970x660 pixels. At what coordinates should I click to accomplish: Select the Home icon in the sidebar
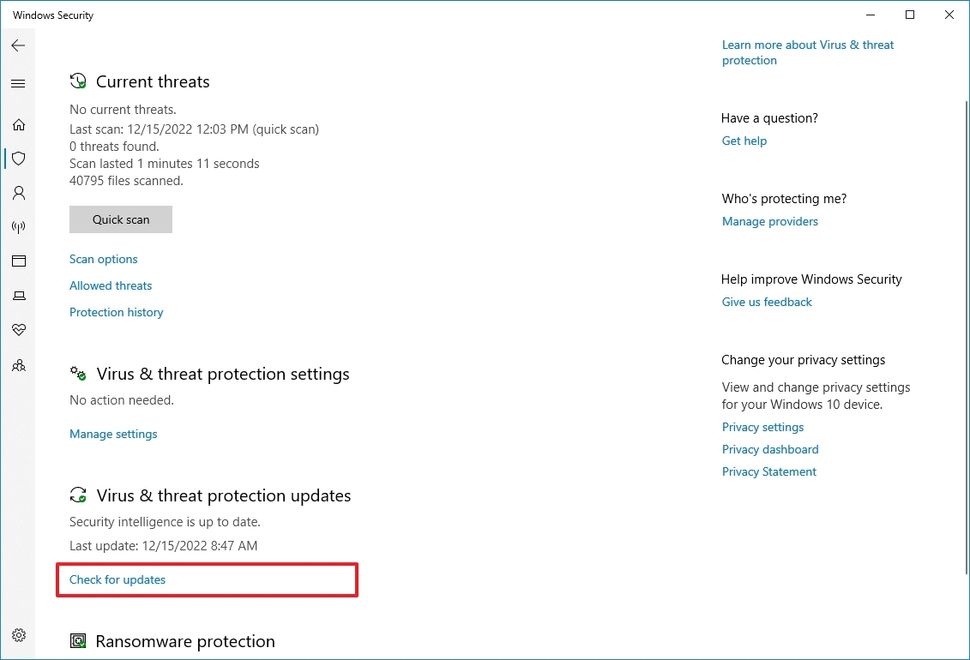click(x=18, y=124)
